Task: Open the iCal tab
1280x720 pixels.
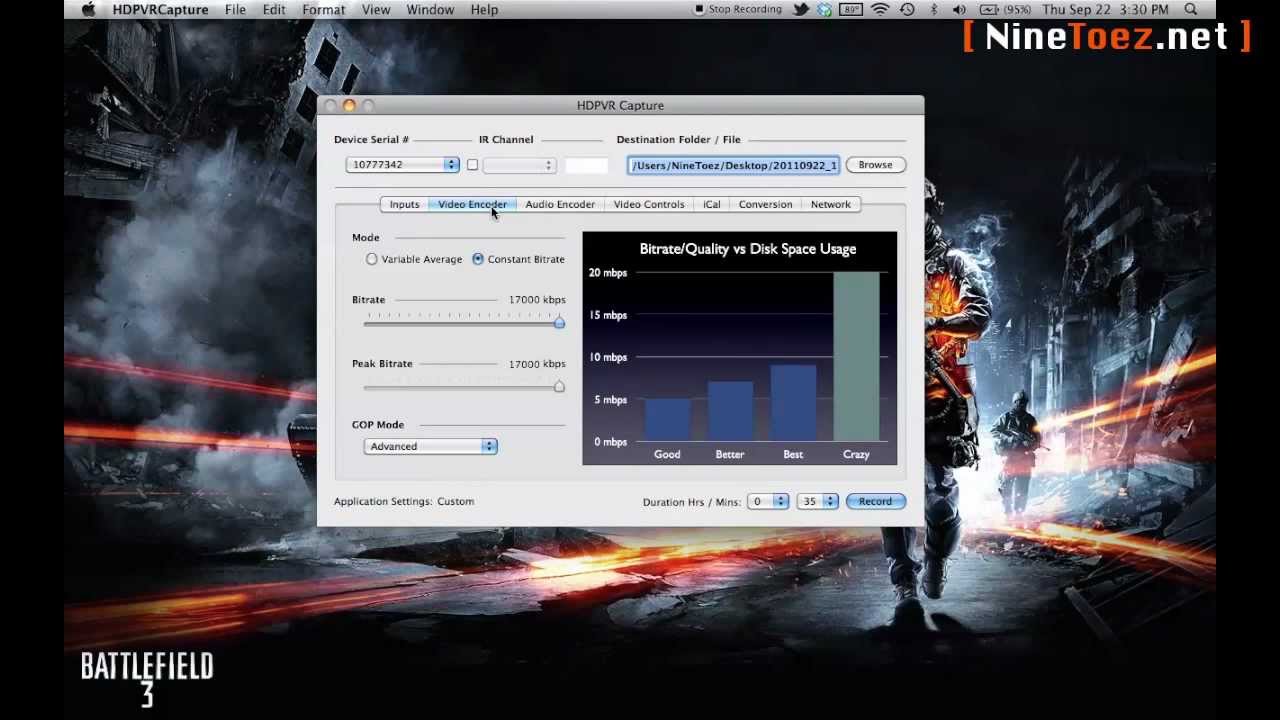Action: [x=711, y=204]
